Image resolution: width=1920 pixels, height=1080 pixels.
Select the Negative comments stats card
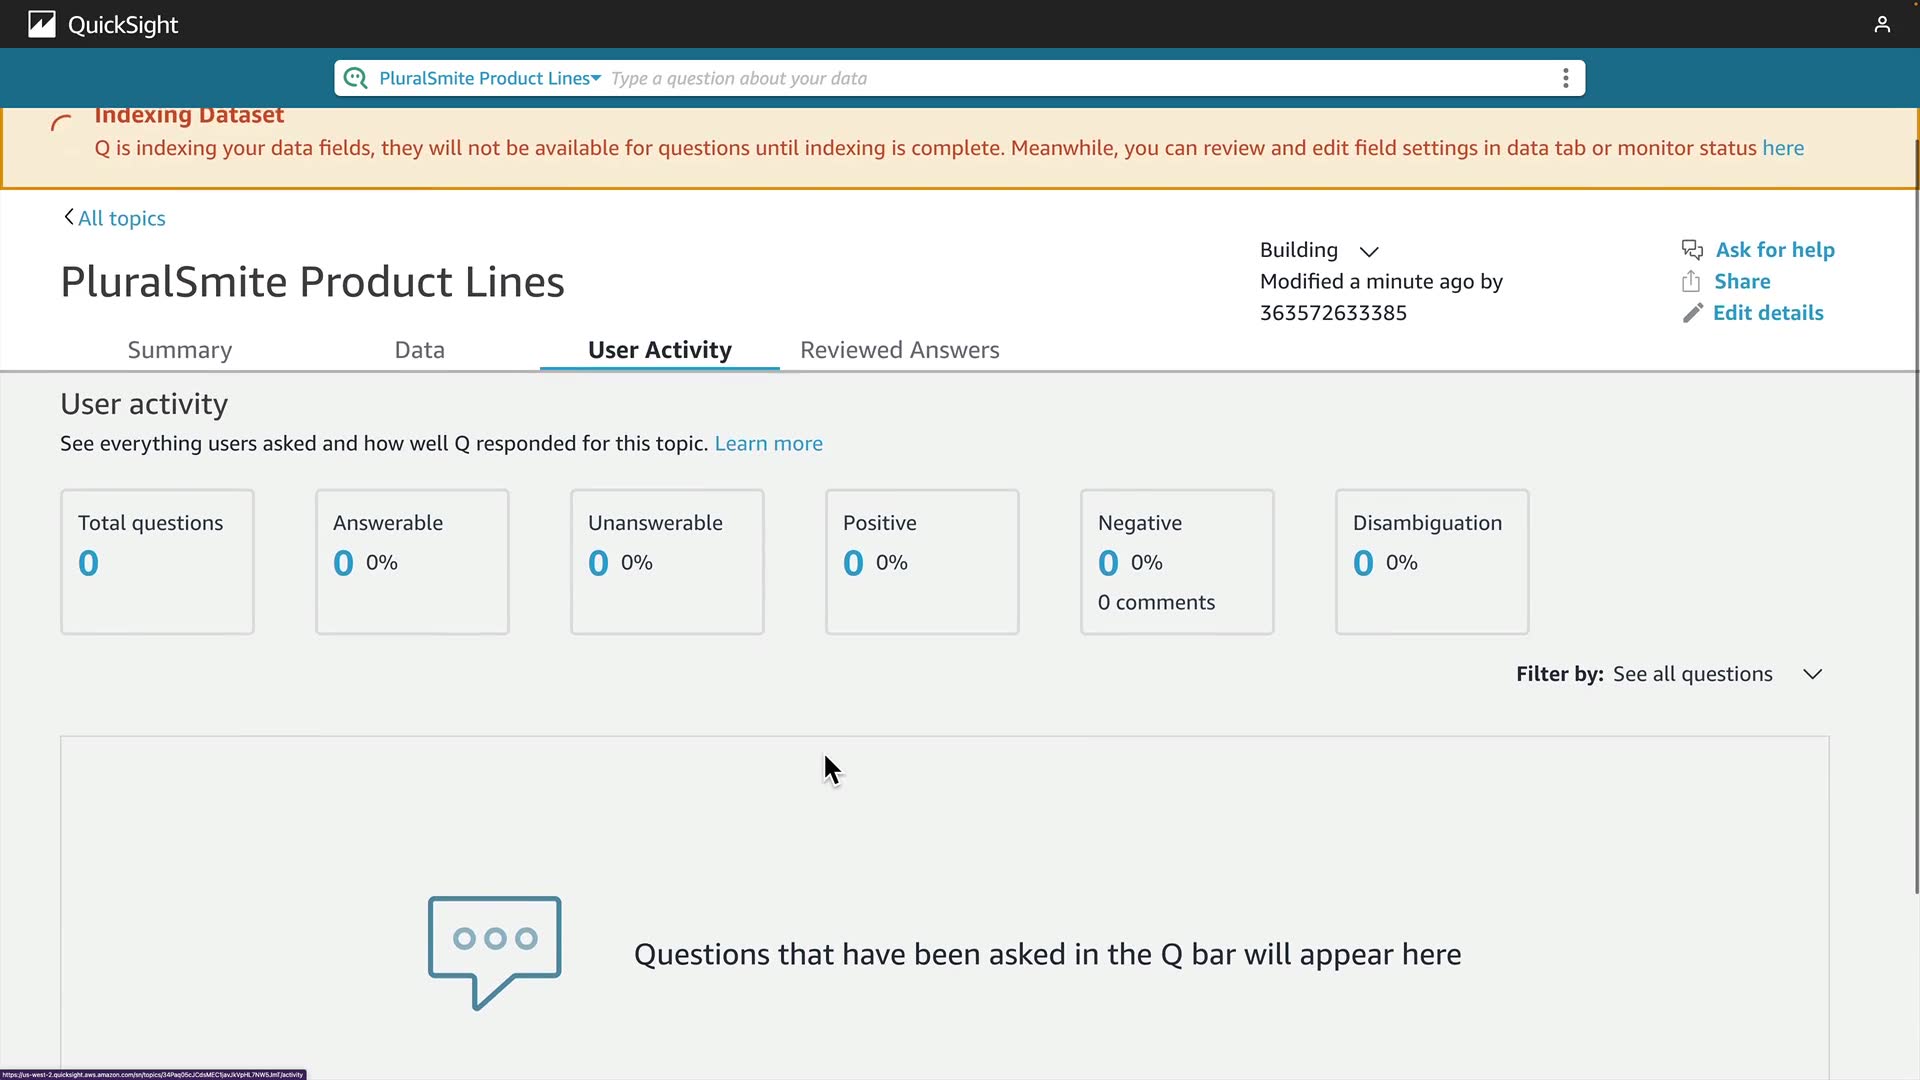pyautogui.click(x=1177, y=561)
